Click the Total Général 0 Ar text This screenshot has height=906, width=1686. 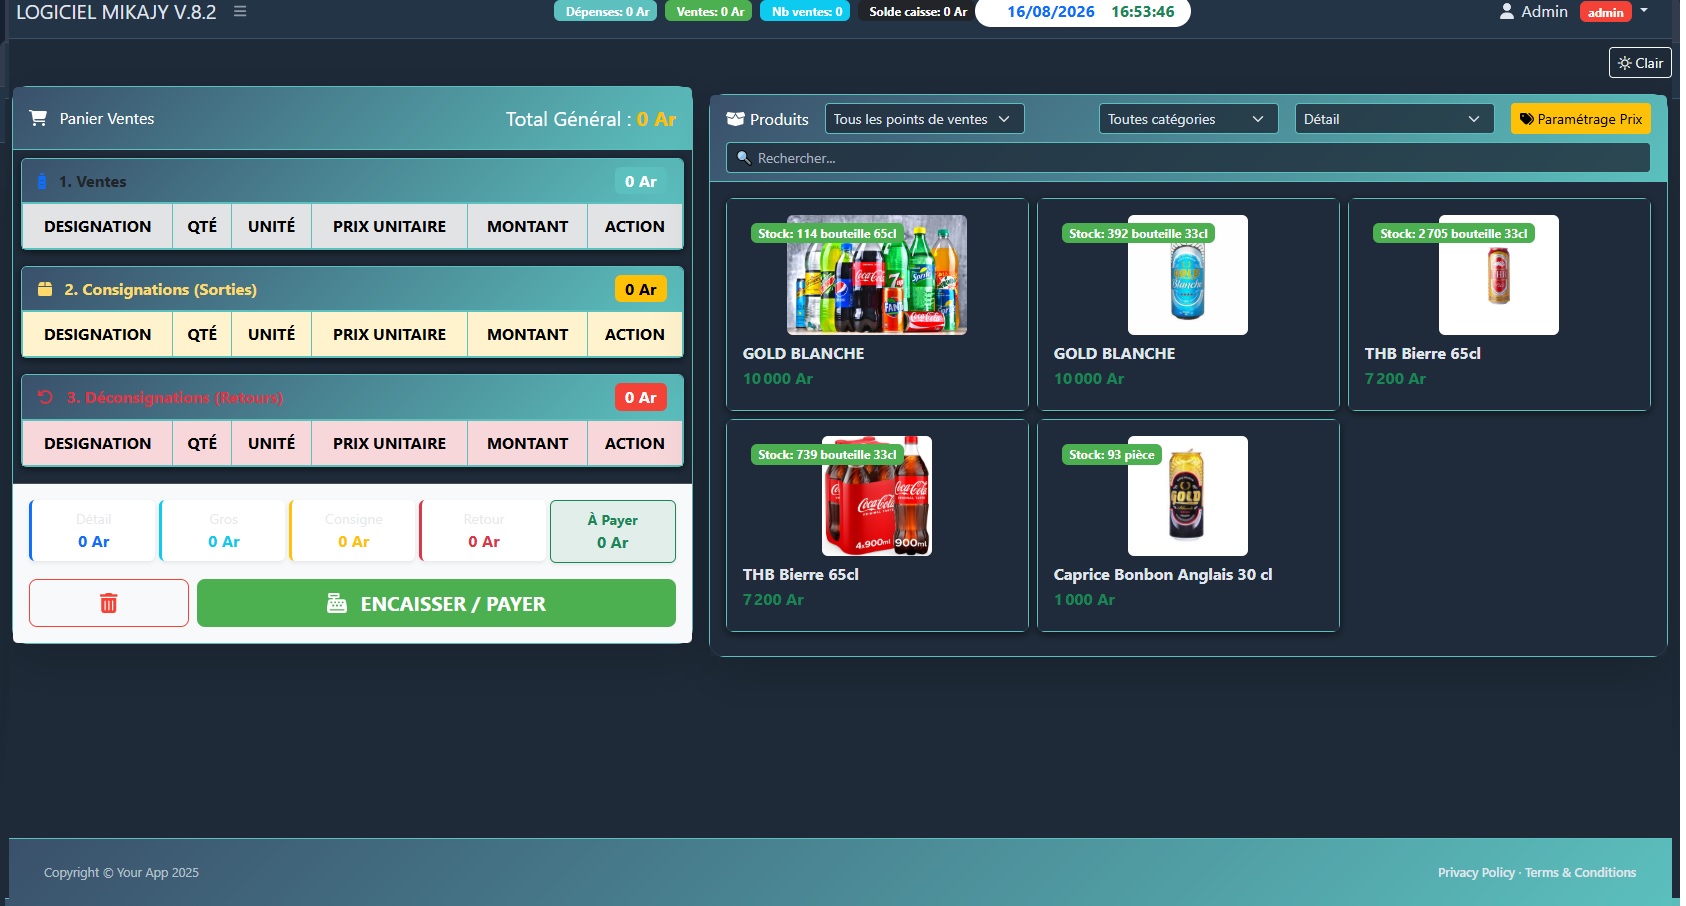pyautogui.click(x=591, y=119)
